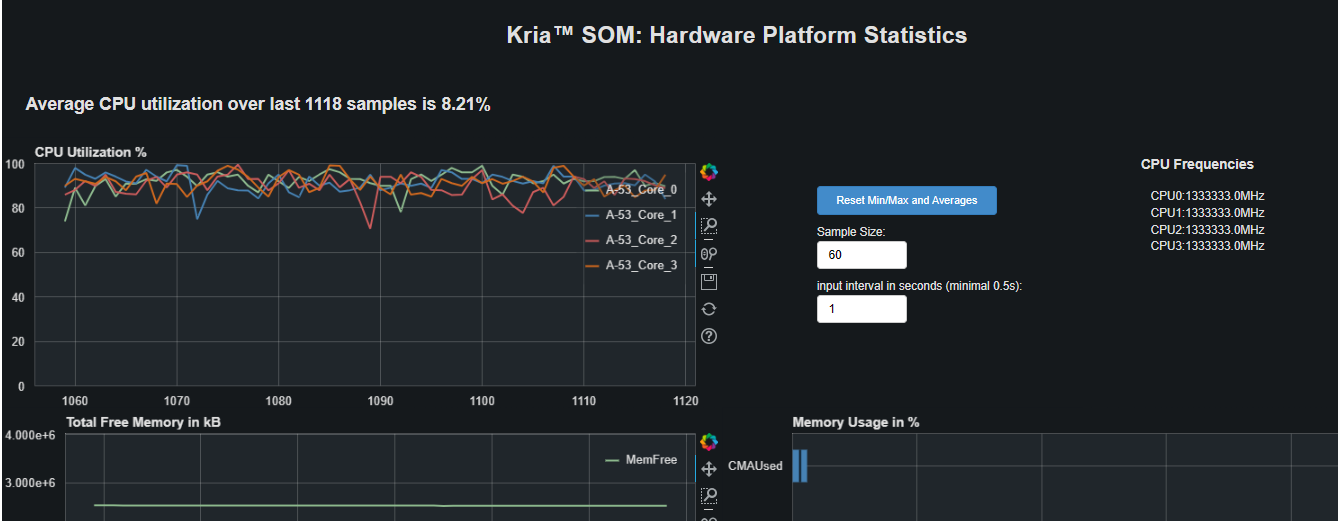Click the CMAUsed axis label
The image size is (1340, 521).
(x=755, y=466)
